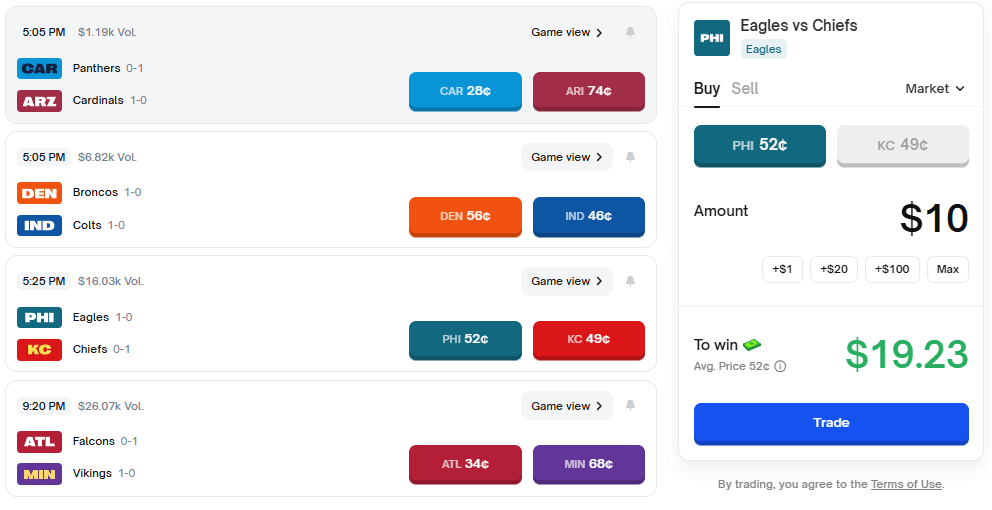Click the $6.82k Vol. label
This screenshot has height=510, width=992.
tap(108, 157)
